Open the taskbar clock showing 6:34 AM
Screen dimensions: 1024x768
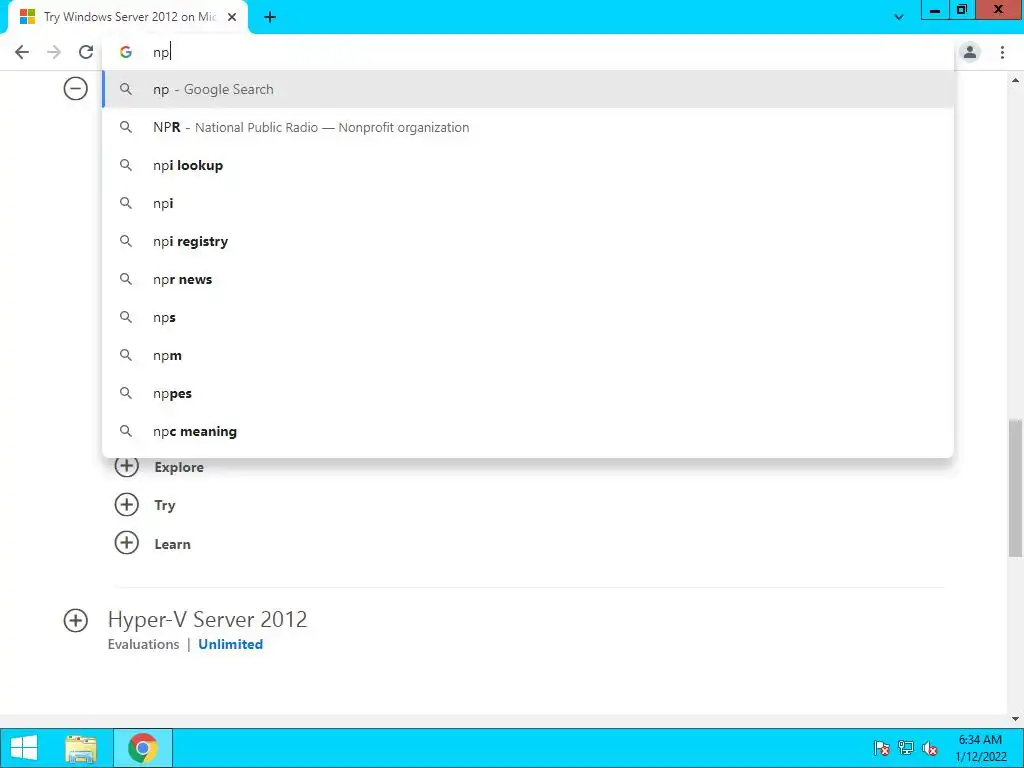[x=980, y=748]
